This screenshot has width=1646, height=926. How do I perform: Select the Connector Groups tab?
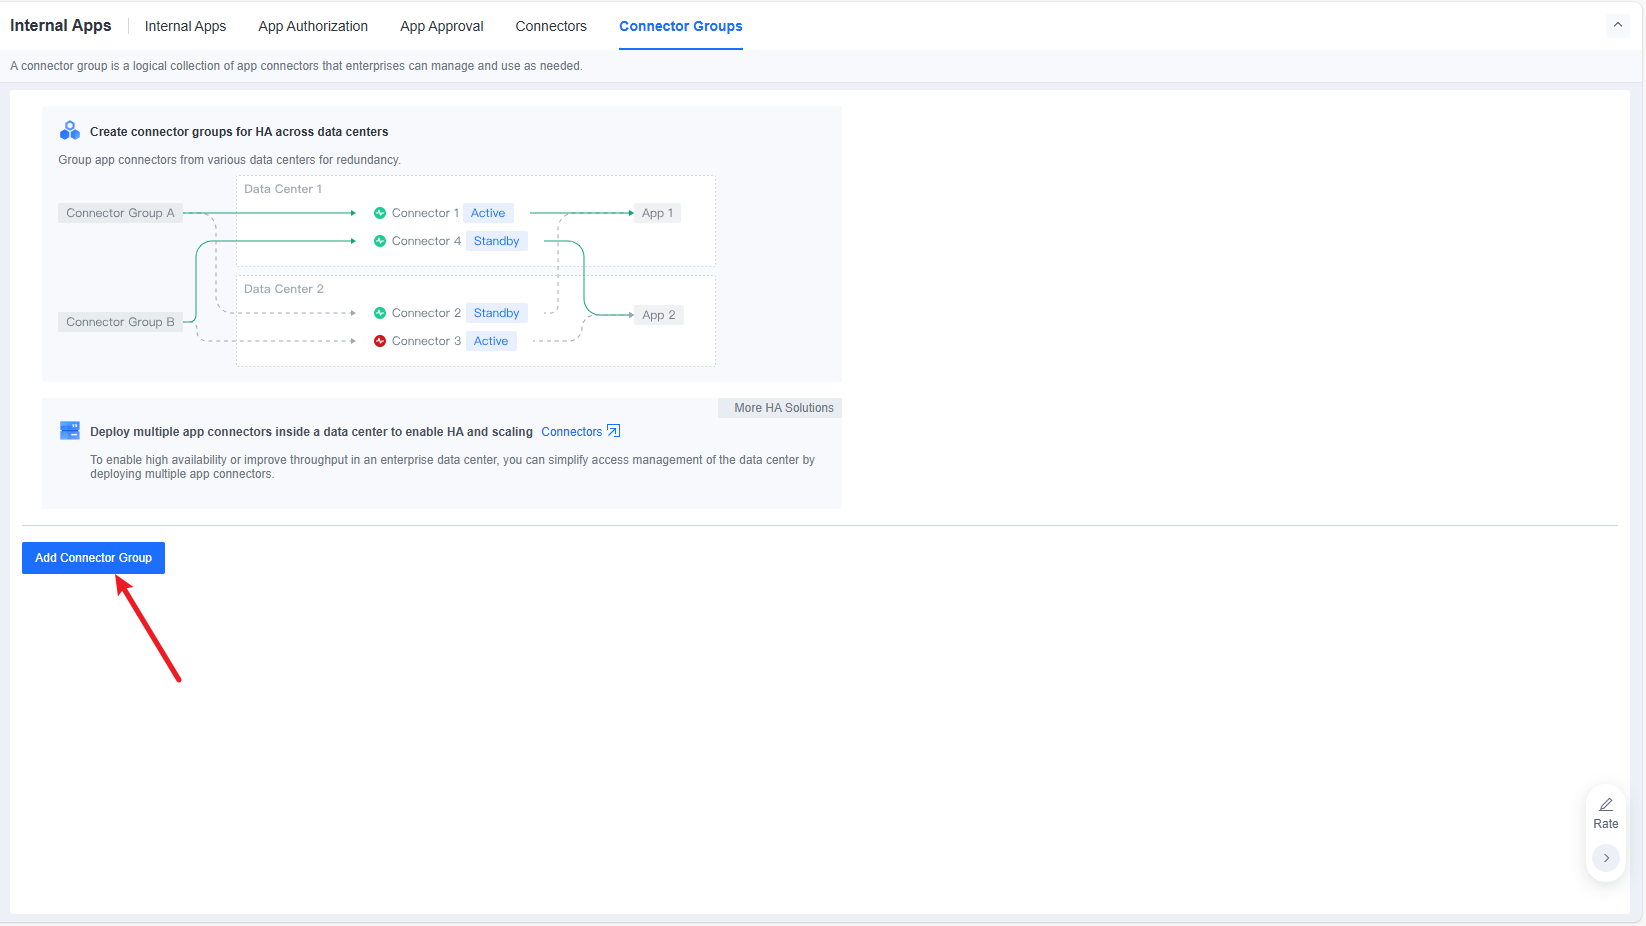click(681, 26)
